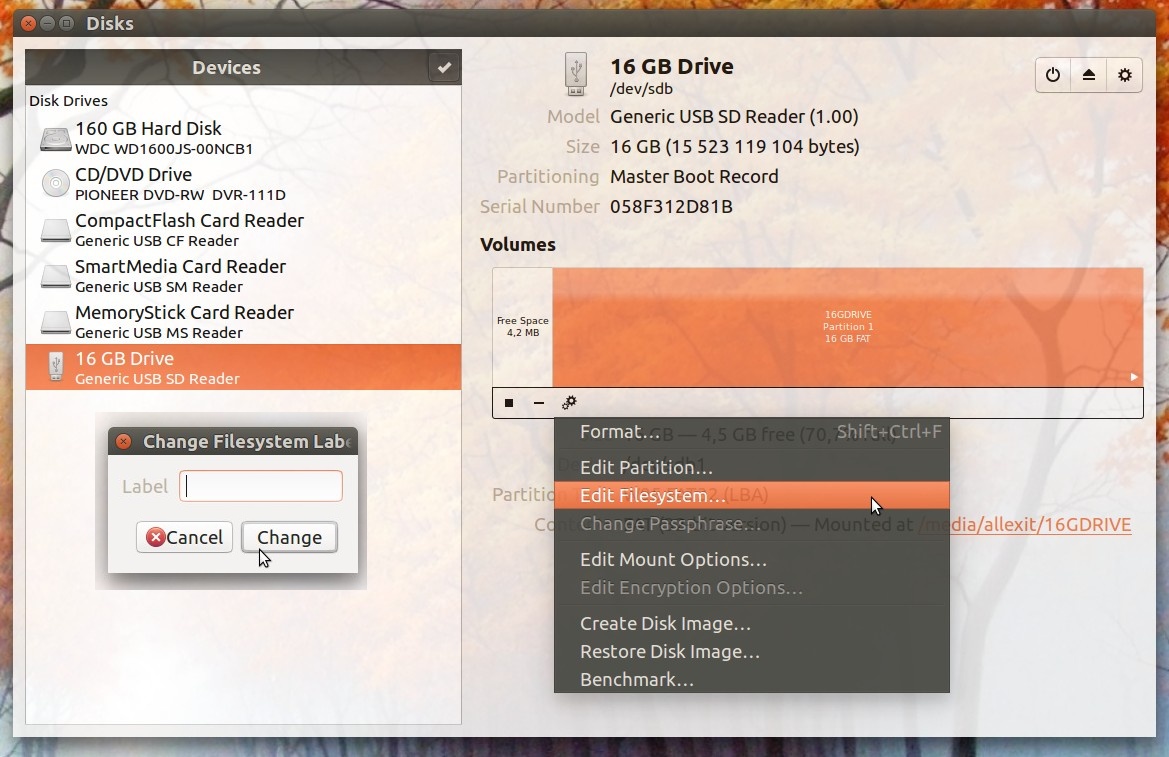This screenshot has width=1169, height=757.
Task: Select PIONEER DVD-RW DVR-111D row
Action: tap(243, 183)
